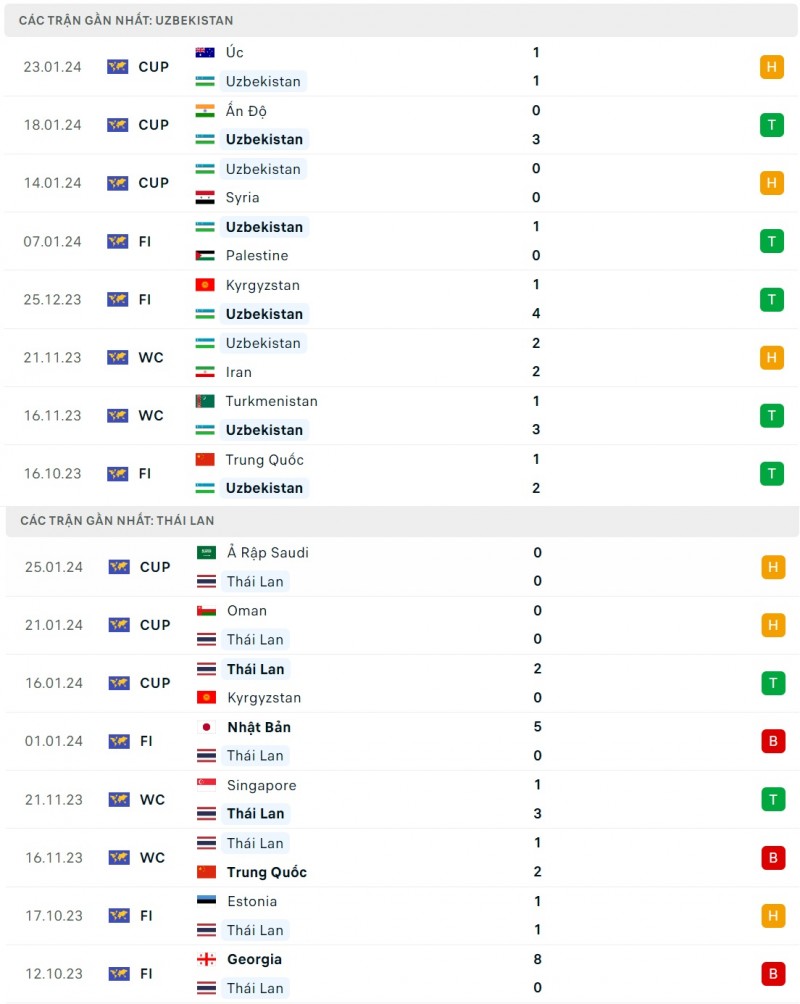The image size is (800, 1004).
Task: Click the Australia flag icon beside Úc
Action: point(205,52)
